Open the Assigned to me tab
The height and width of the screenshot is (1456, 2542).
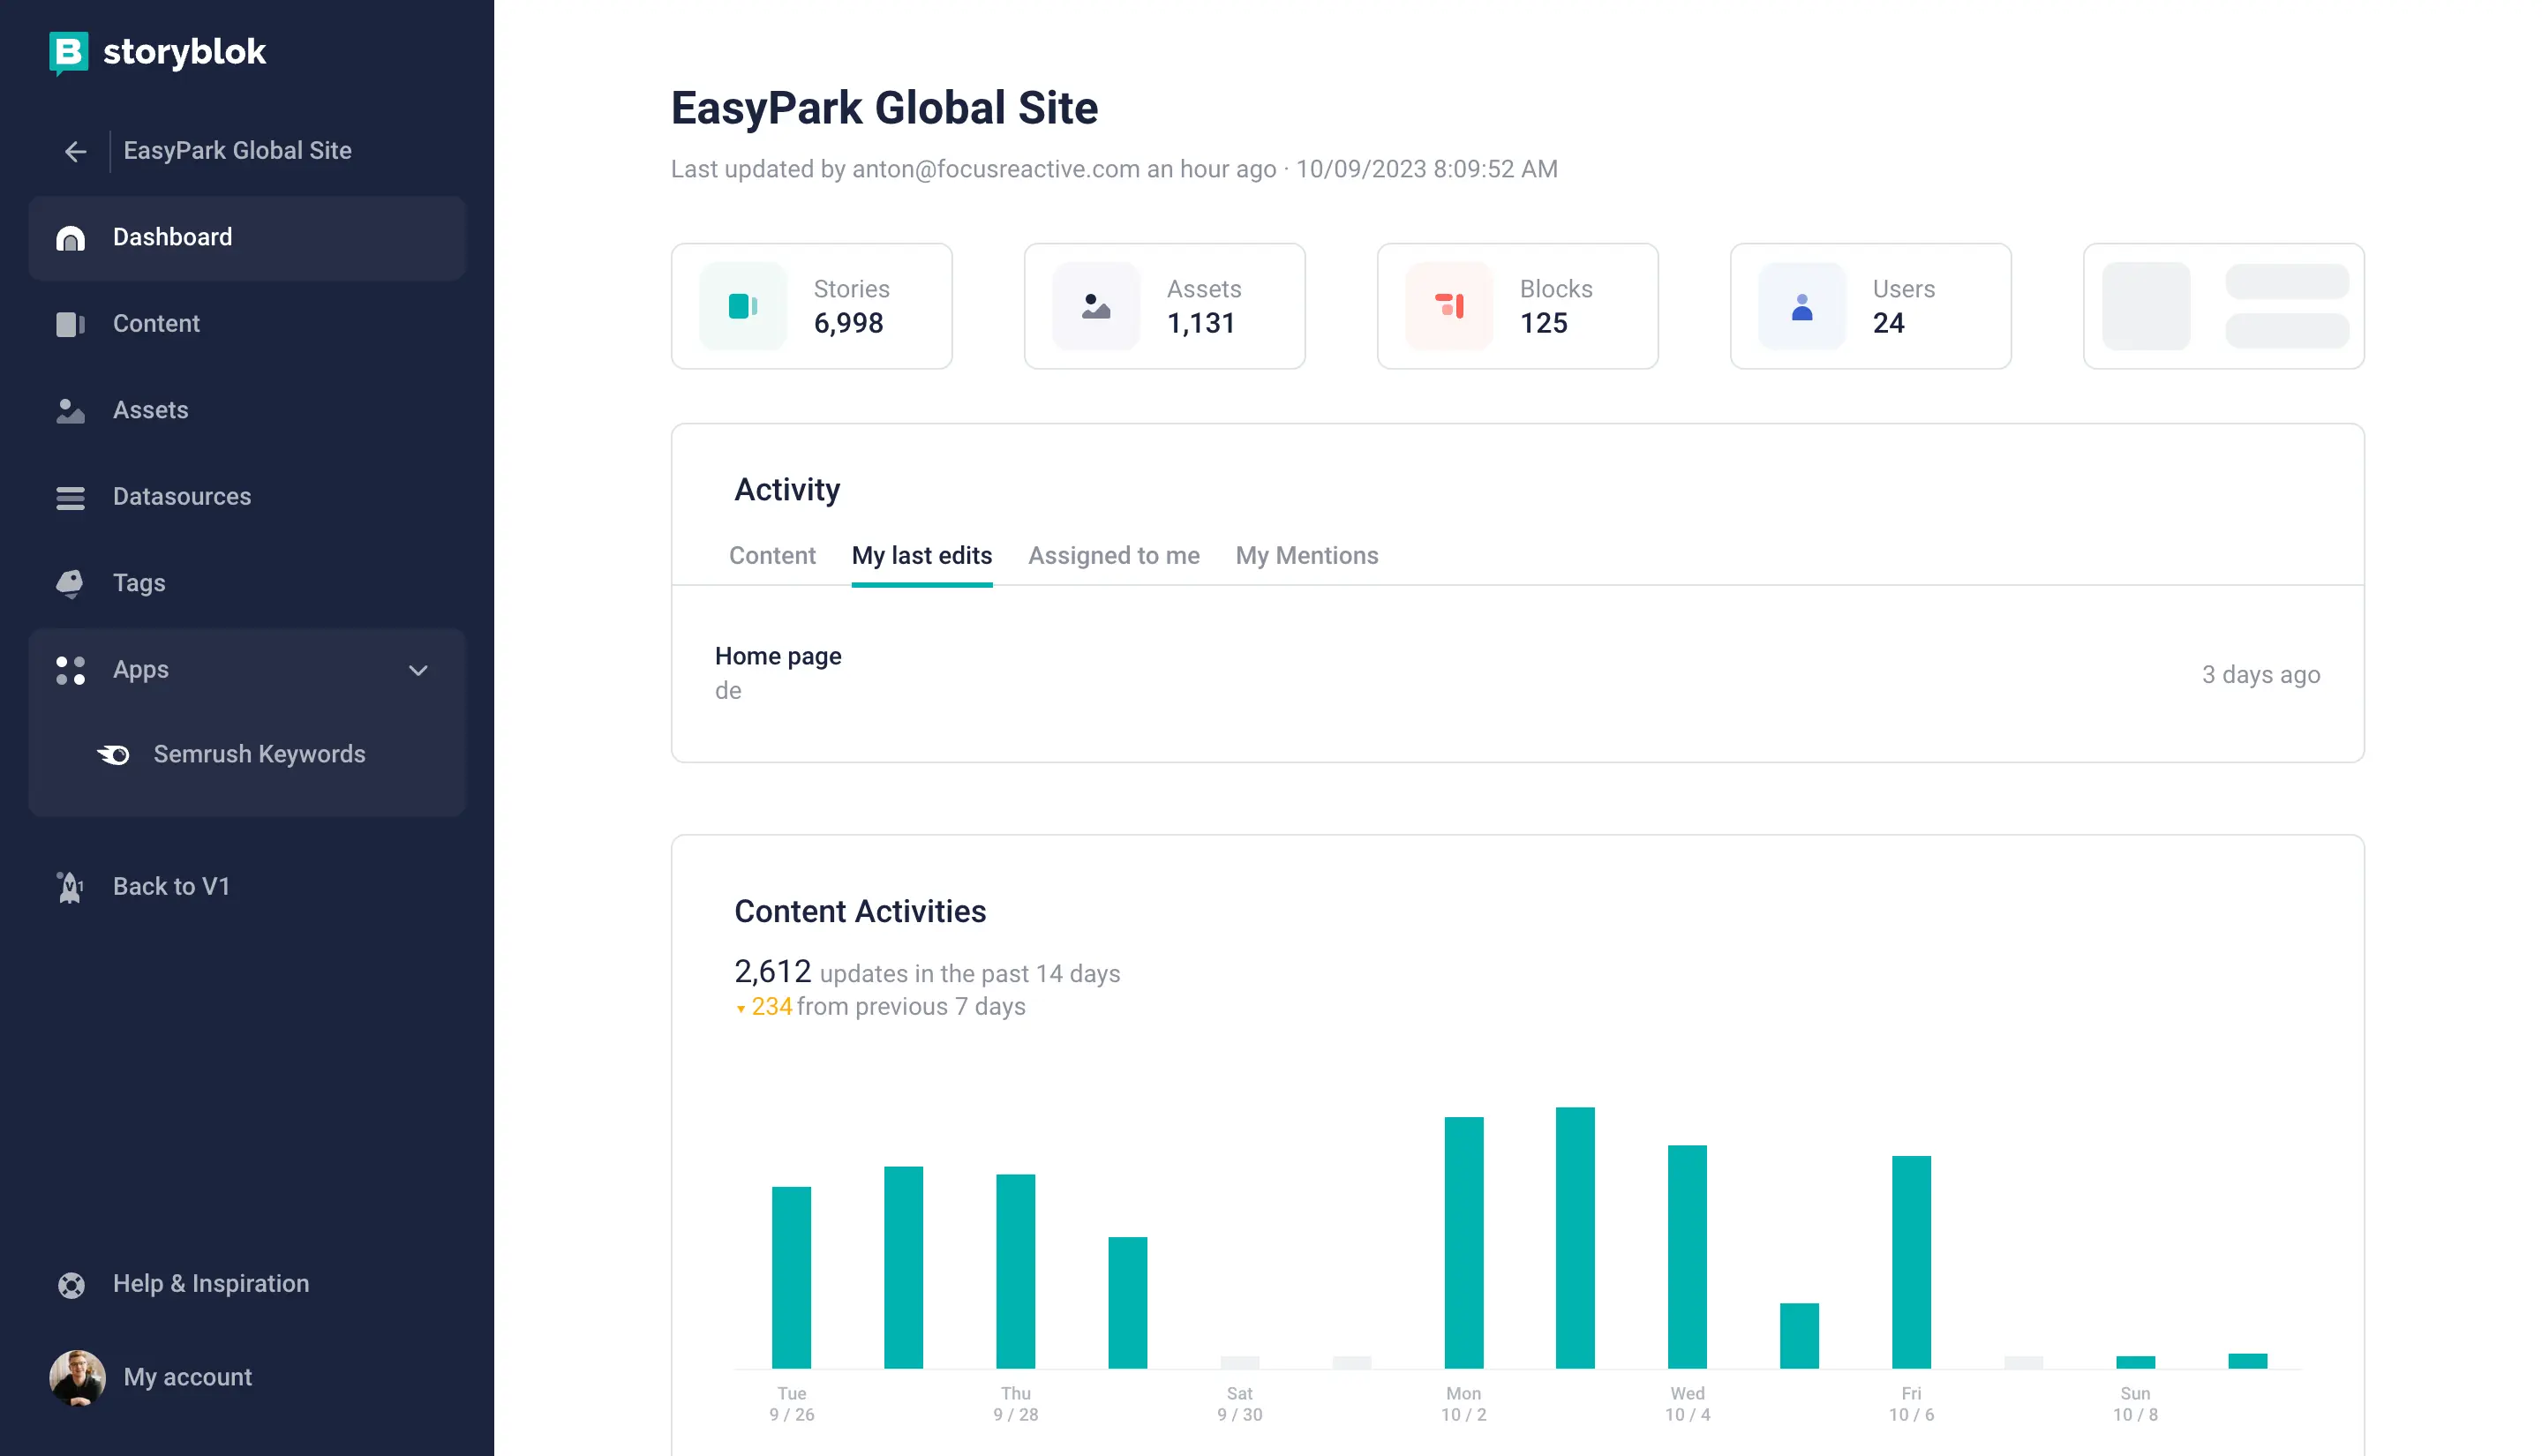(x=1113, y=556)
